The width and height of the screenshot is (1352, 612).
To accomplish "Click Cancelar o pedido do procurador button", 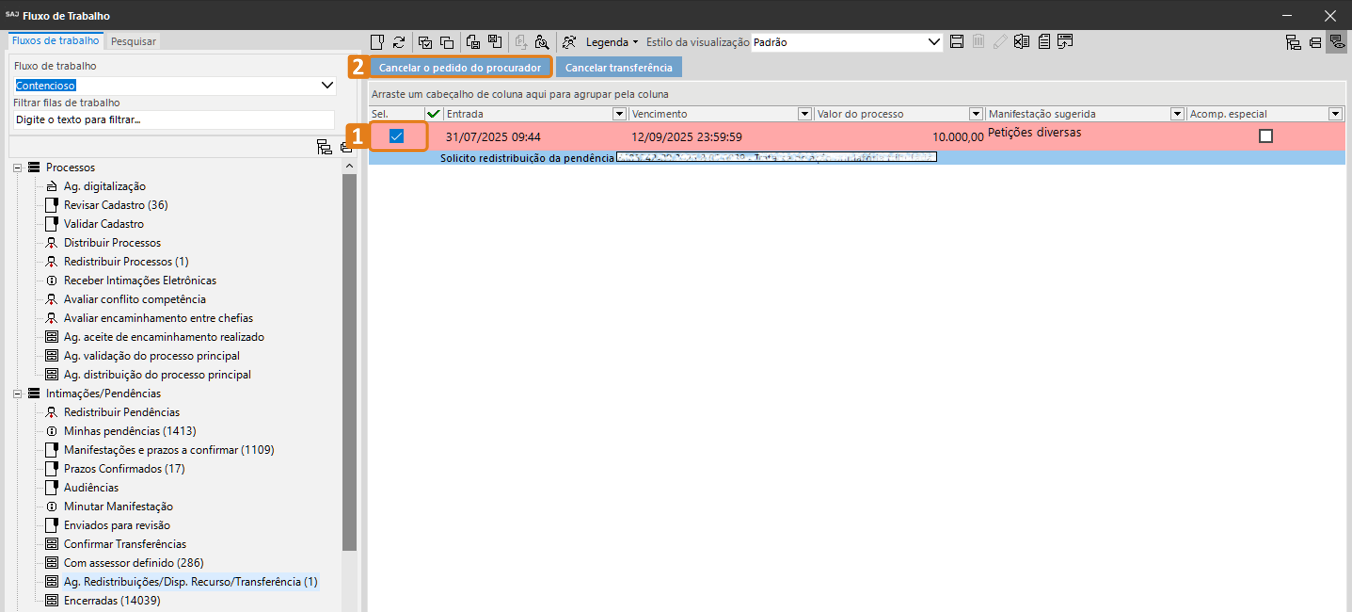I will (x=460, y=68).
